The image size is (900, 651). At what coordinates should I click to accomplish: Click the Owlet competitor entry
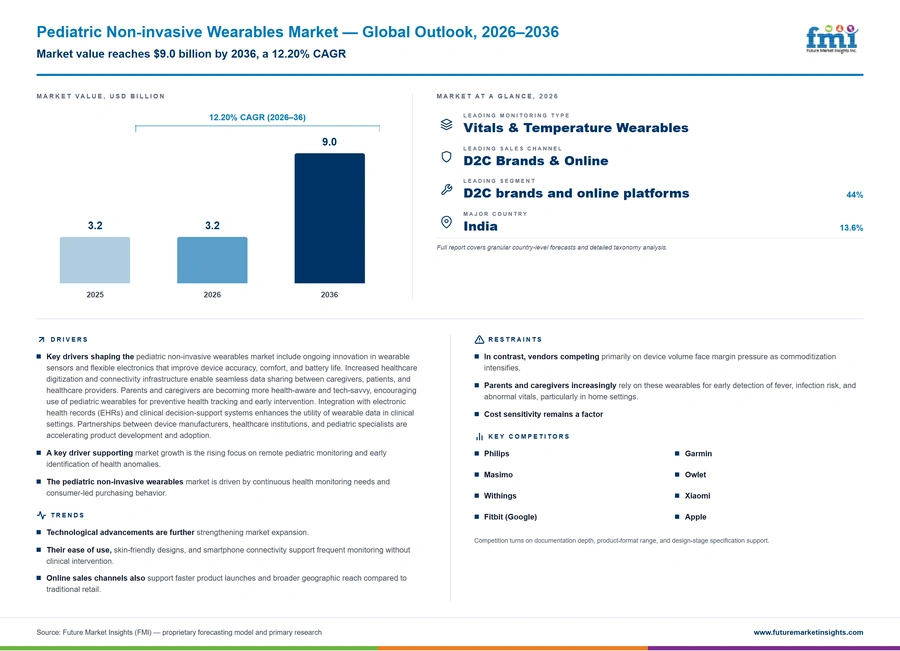tap(695, 475)
